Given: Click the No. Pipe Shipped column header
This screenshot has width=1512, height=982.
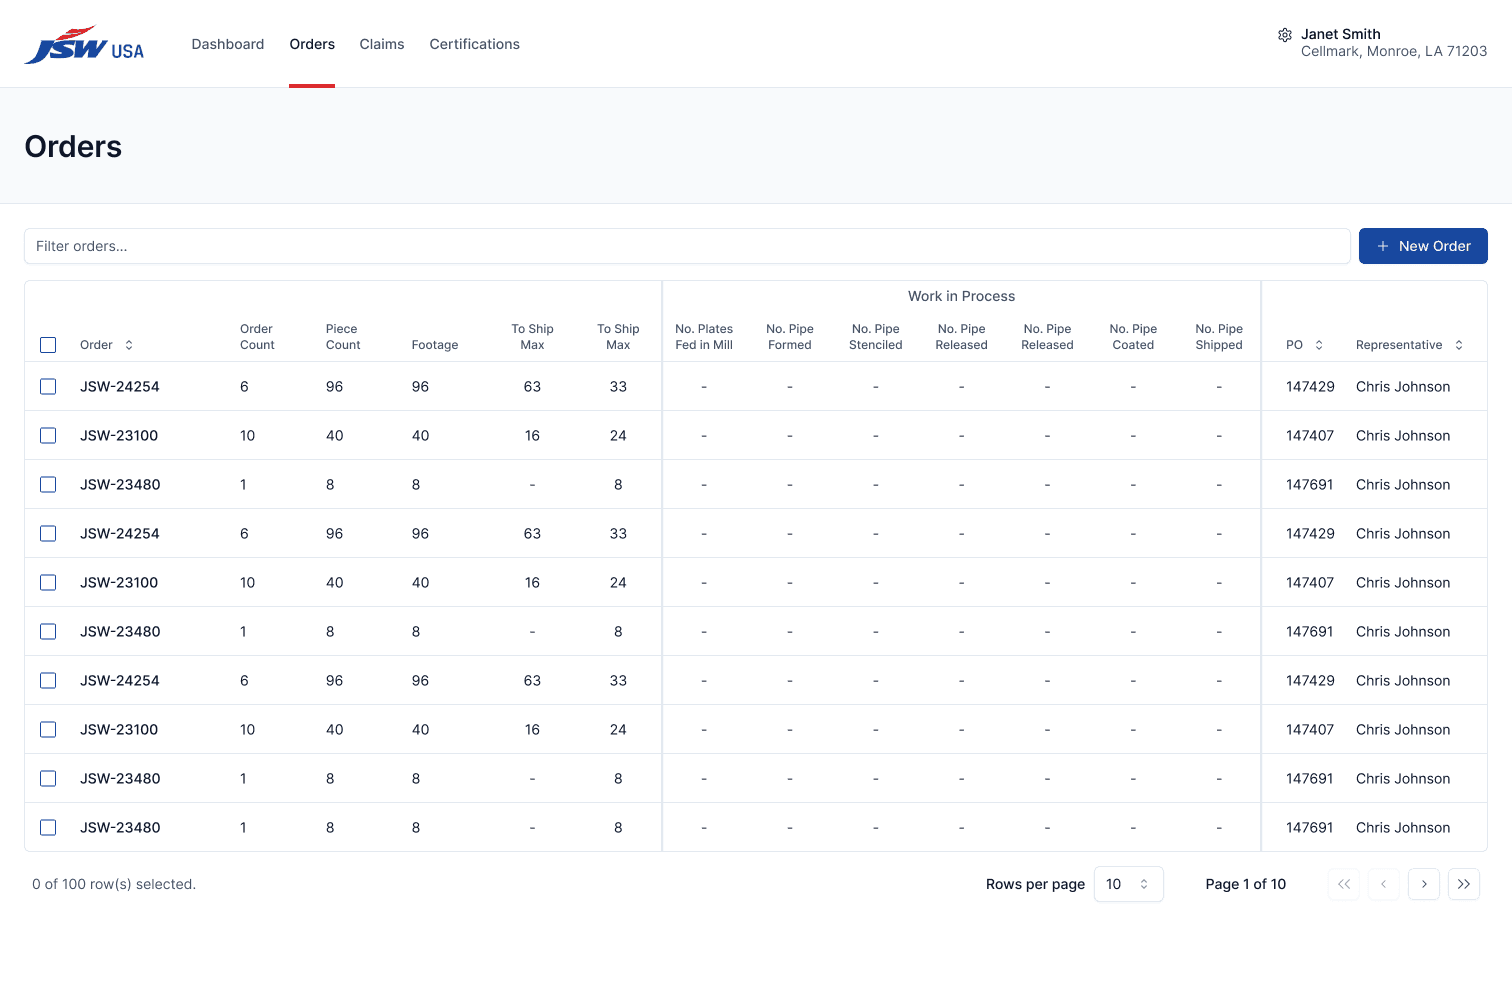Looking at the screenshot, I should pos(1219,337).
